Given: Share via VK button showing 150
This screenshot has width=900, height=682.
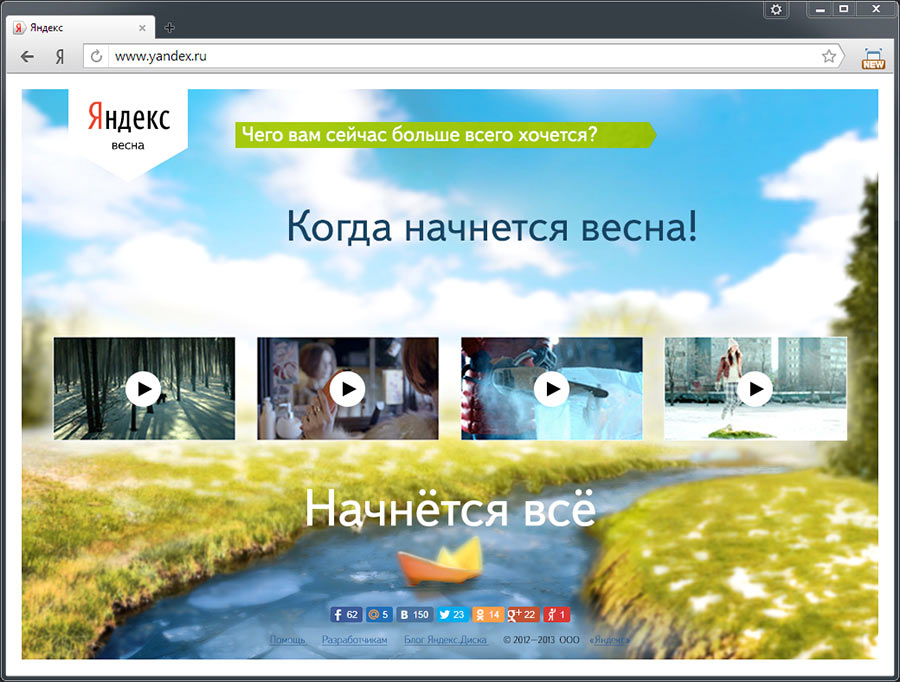Looking at the screenshot, I should (414, 615).
